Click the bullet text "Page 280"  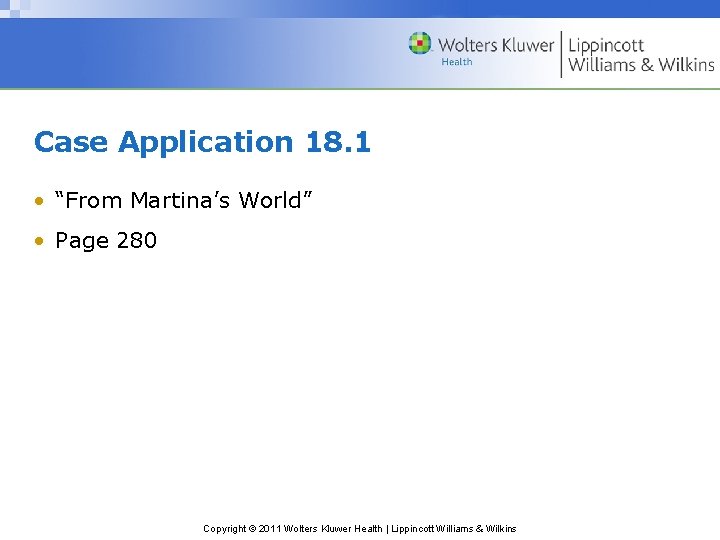[106, 241]
